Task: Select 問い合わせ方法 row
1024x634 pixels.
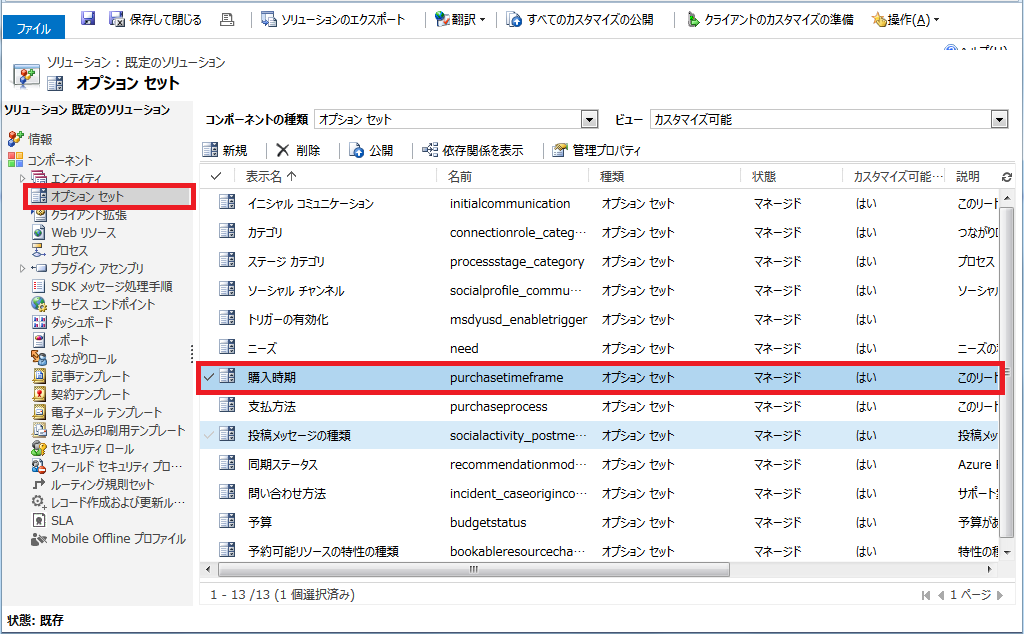Action: [x=600, y=494]
